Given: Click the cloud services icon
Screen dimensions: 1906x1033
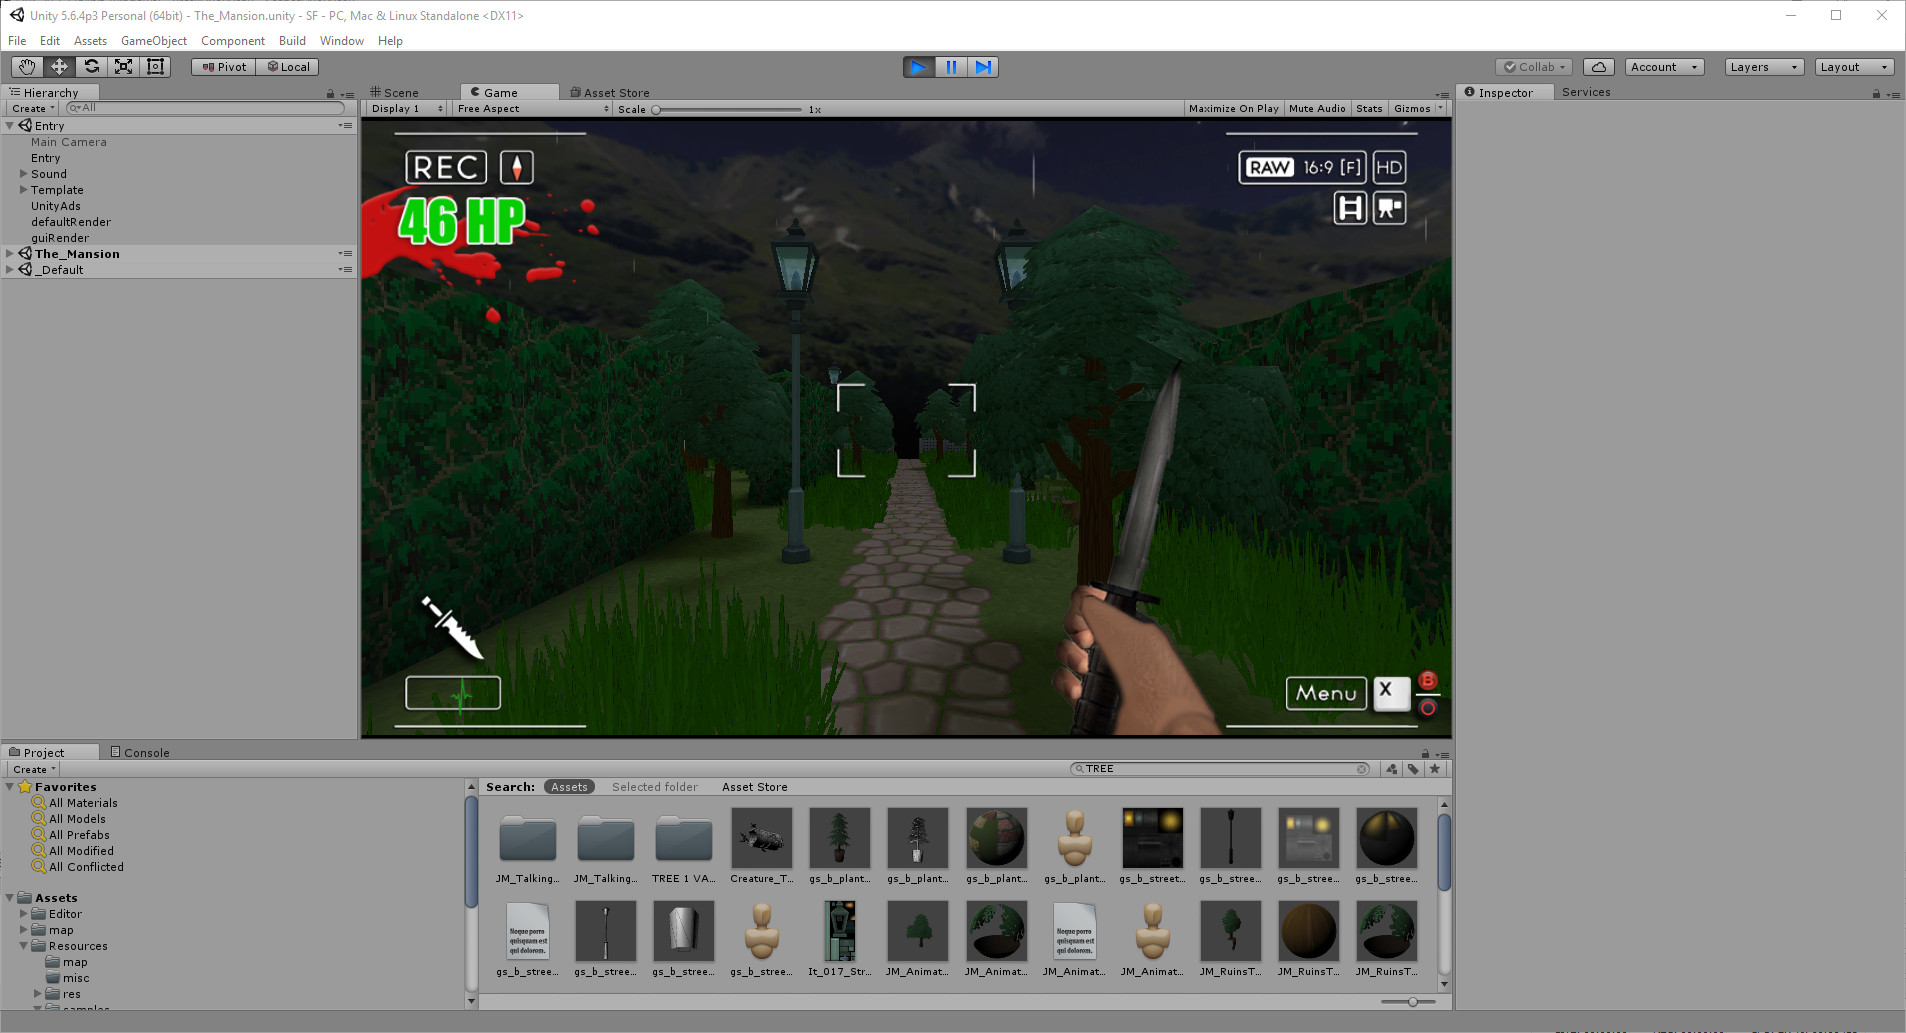Looking at the screenshot, I should pyautogui.click(x=1597, y=66).
